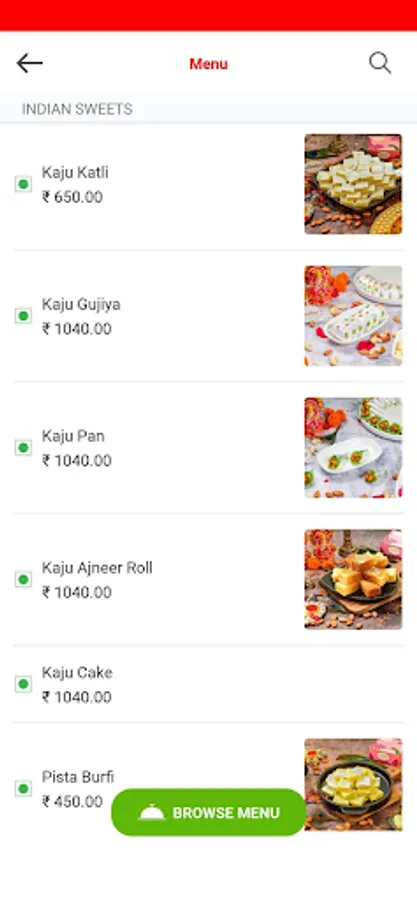Tap the veg indicator beside Kaju Cake
The image size is (417, 900).
click(x=23, y=684)
